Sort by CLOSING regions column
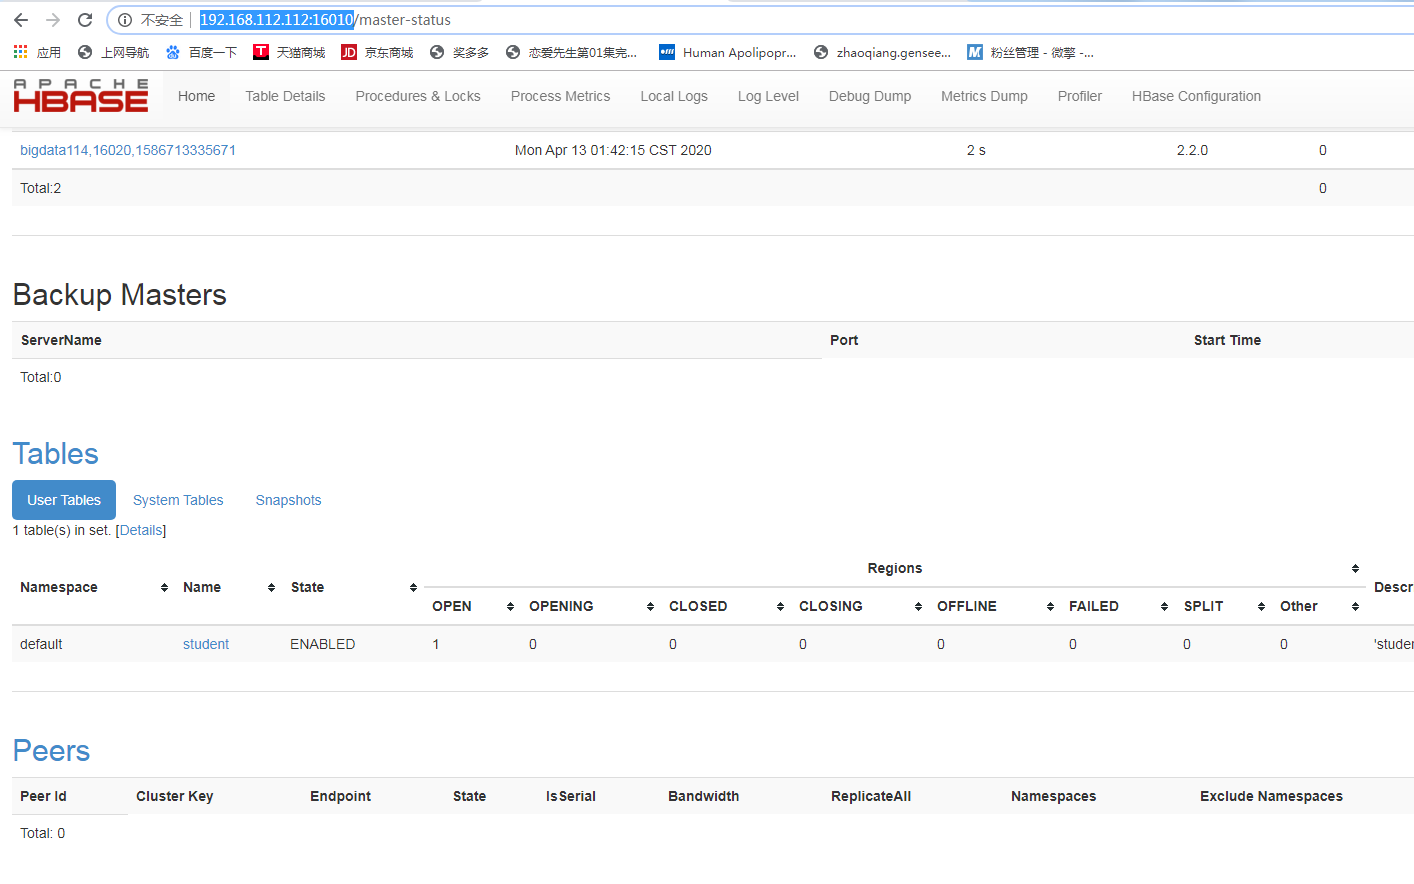The image size is (1414, 884). (918, 607)
